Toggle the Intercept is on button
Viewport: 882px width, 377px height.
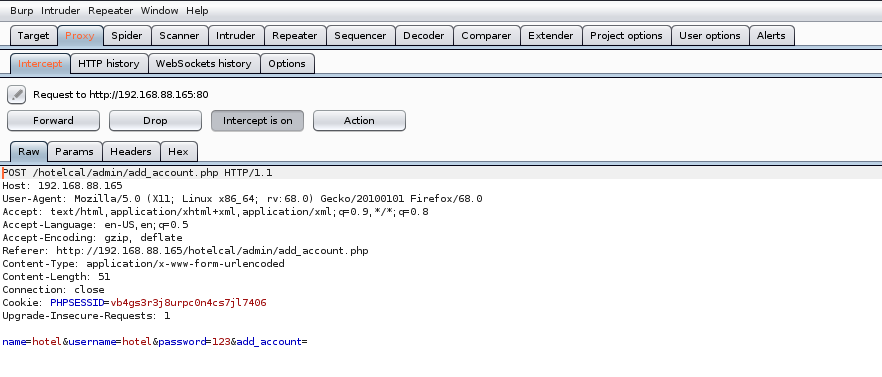pyautogui.click(x=258, y=120)
